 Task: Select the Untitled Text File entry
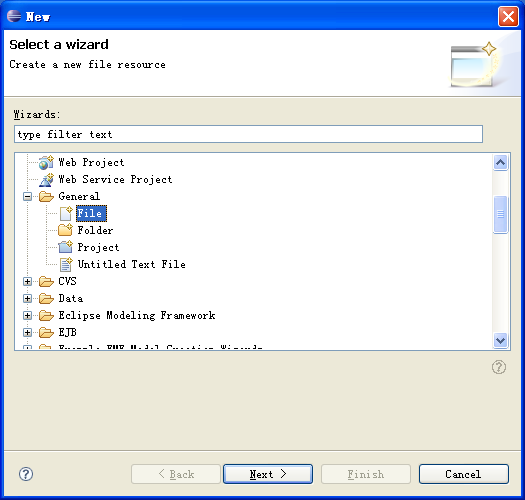point(132,265)
